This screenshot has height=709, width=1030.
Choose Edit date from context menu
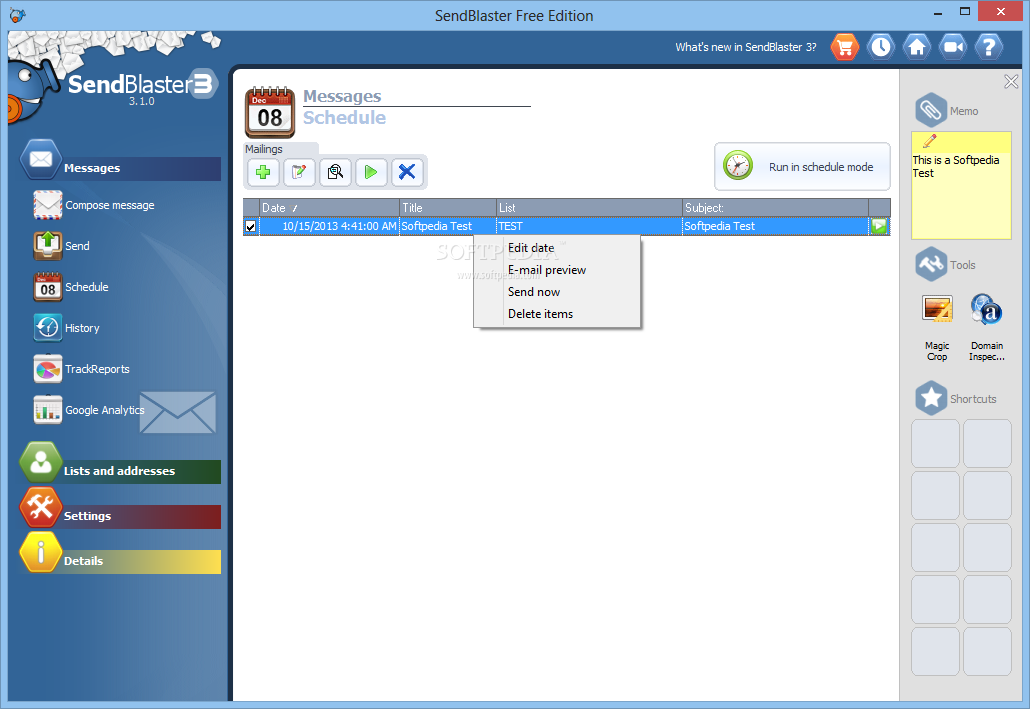(x=557, y=248)
